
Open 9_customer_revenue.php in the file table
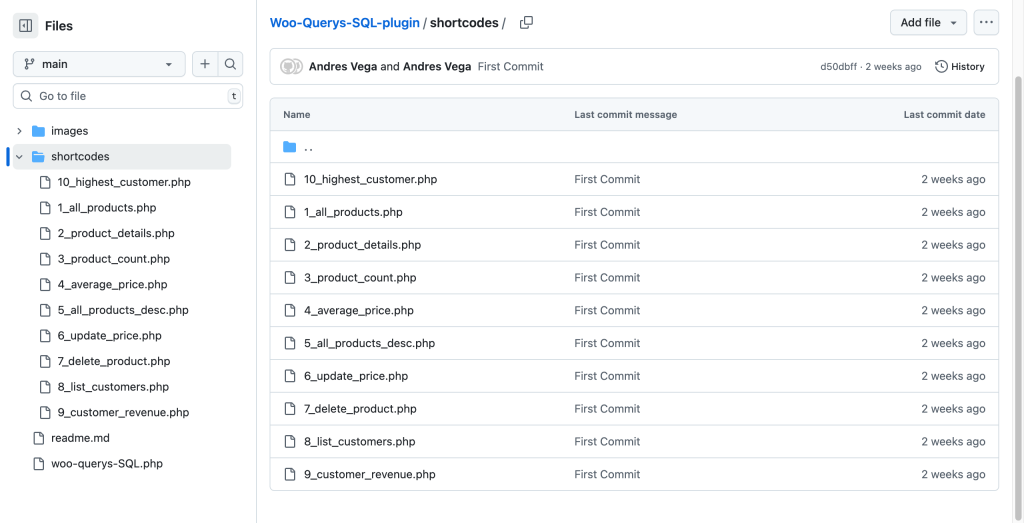point(370,474)
